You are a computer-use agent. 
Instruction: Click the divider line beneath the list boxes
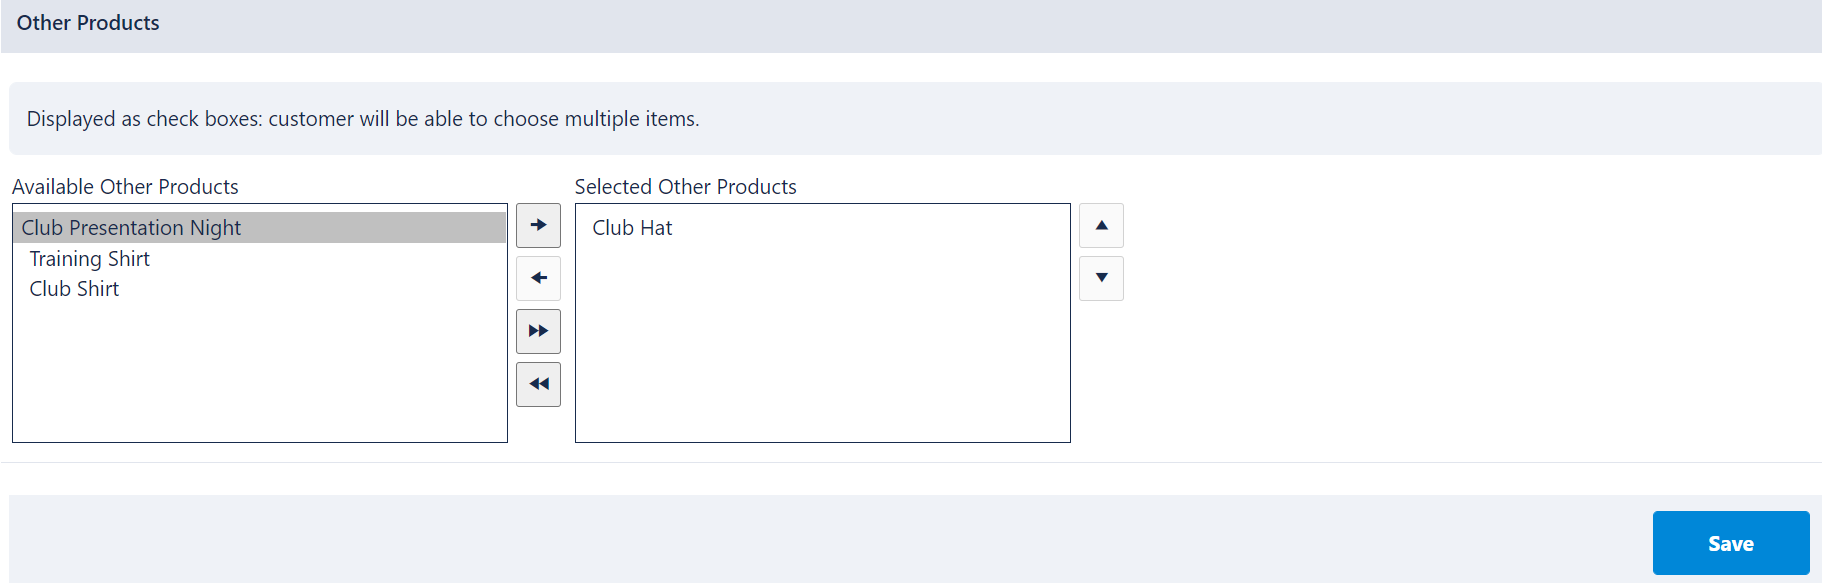pyautogui.click(x=911, y=462)
